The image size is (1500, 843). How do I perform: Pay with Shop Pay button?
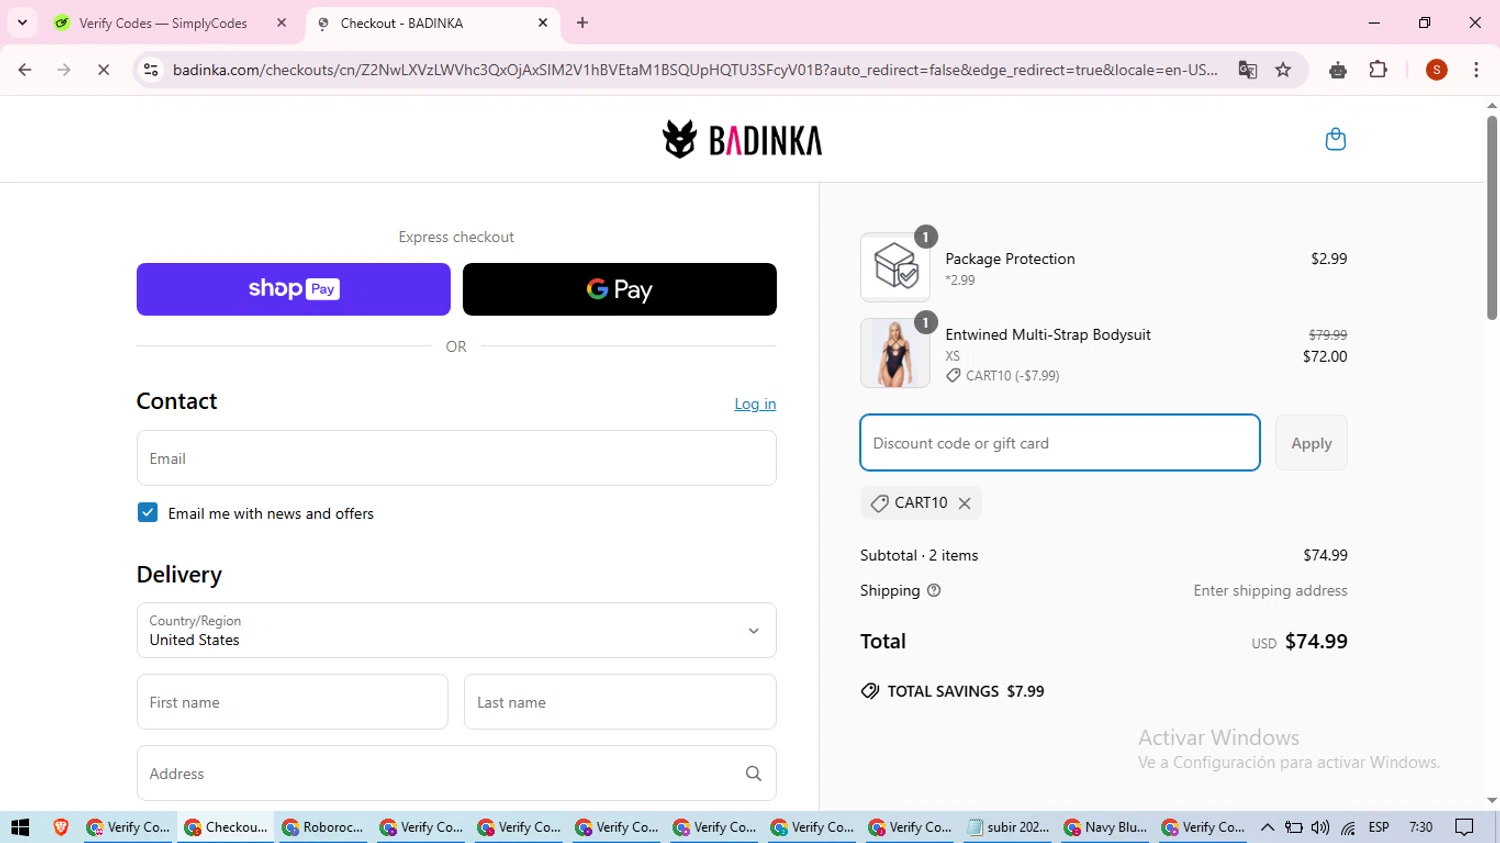[293, 289]
